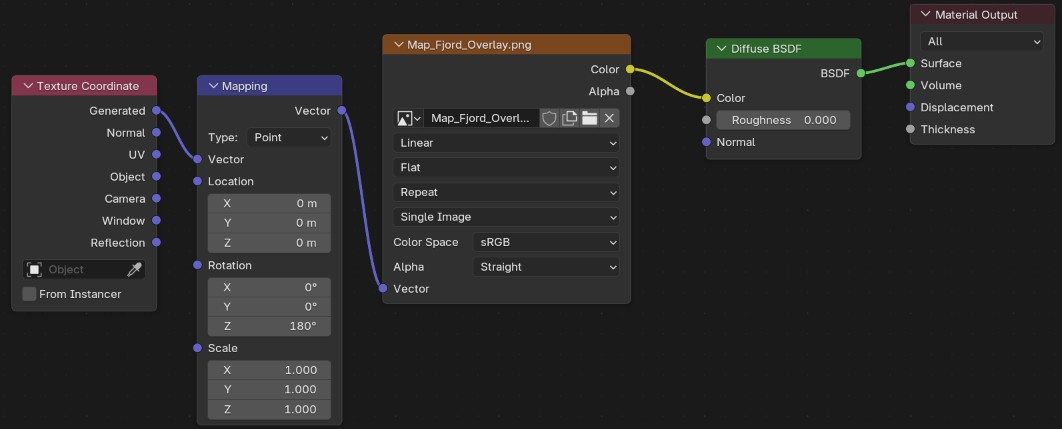Click the Rotation Z 180° field
Image resolution: width=1062 pixels, height=429 pixels.
click(x=270, y=327)
